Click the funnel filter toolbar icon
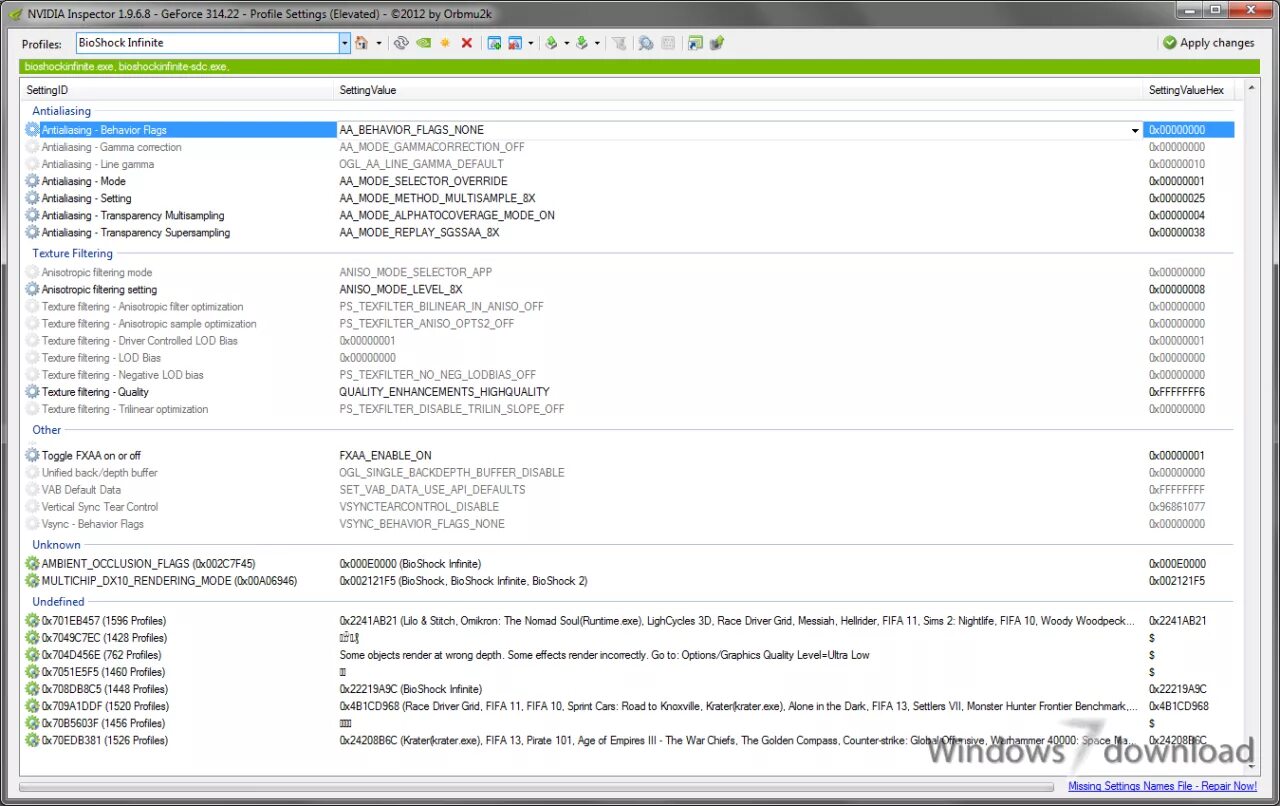This screenshot has width=1280, height=806. point(619,43)
